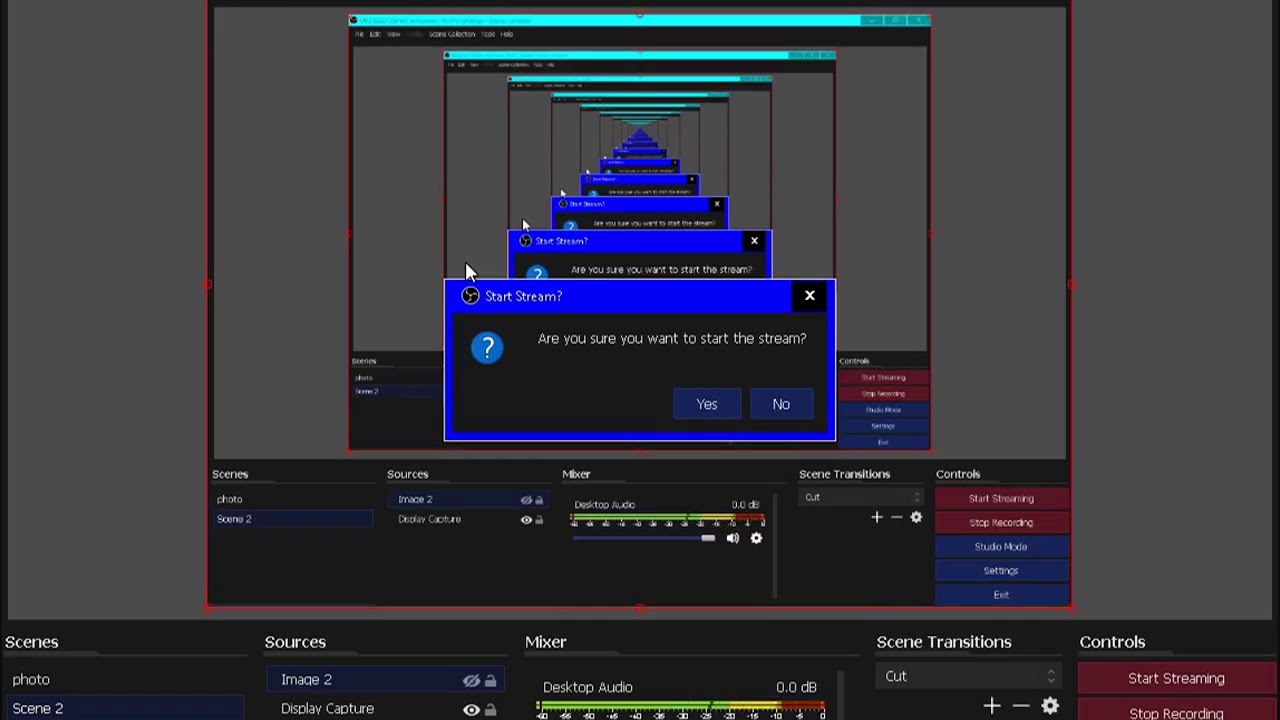The image size is (1280, 720).
Task: Open Scene Collection menu in outermost captured OBS window
Action: click(x=452, y=34)
